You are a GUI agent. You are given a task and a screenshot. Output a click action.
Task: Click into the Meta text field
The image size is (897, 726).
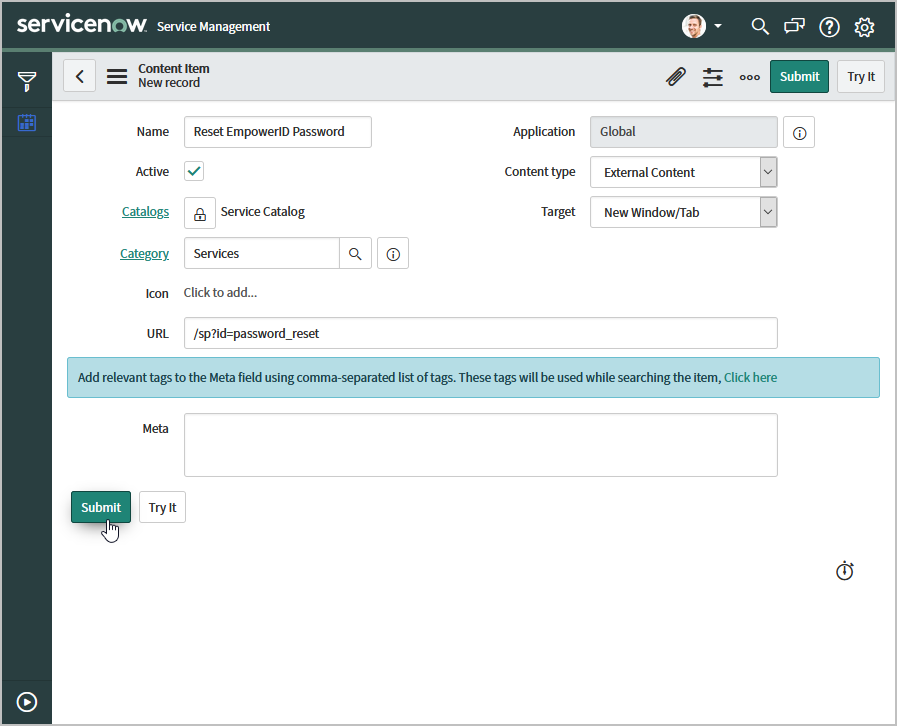point(480,445)
